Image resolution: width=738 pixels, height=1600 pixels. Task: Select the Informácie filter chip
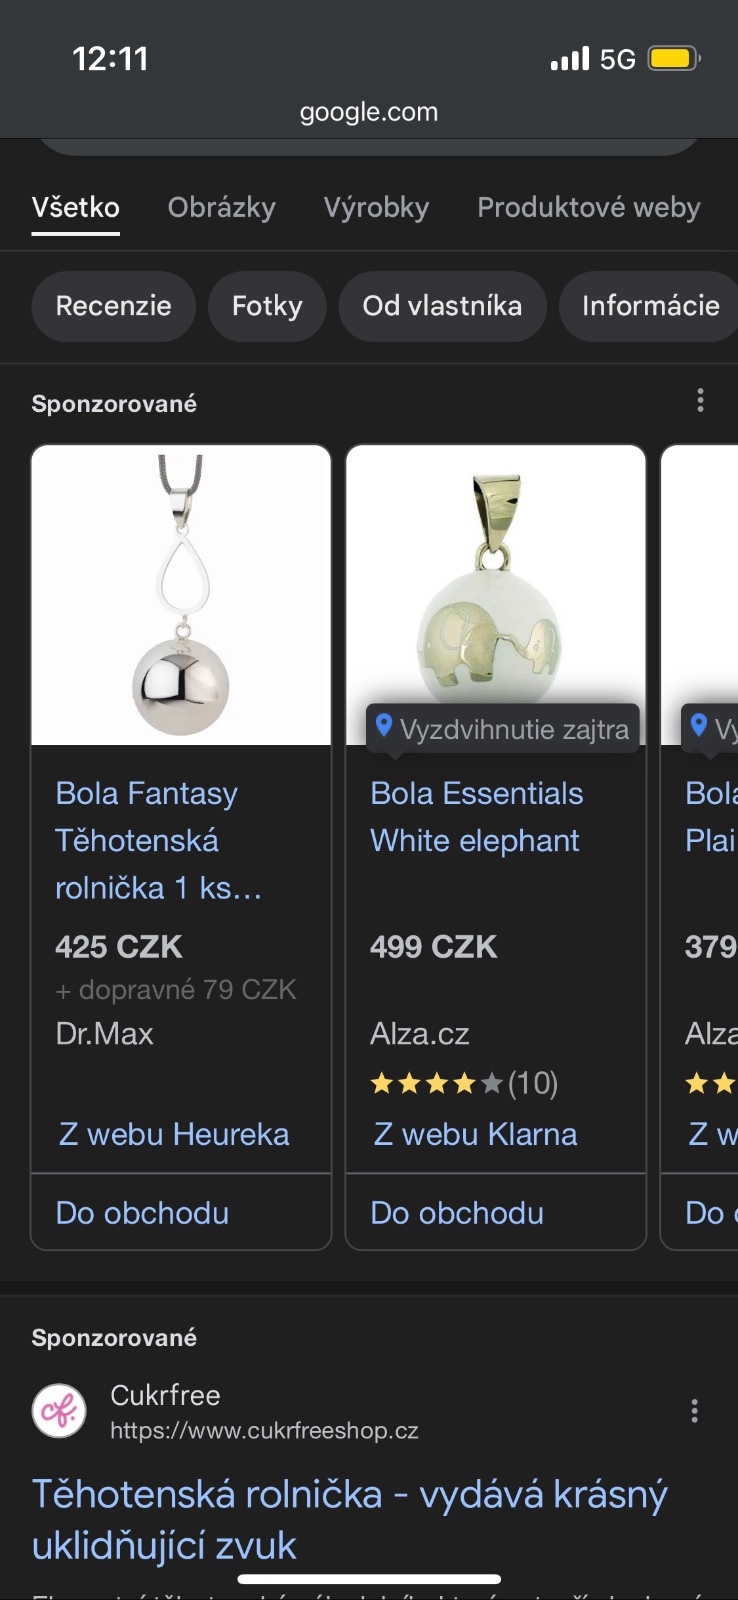pyautogui.click(x=650, y=306)
